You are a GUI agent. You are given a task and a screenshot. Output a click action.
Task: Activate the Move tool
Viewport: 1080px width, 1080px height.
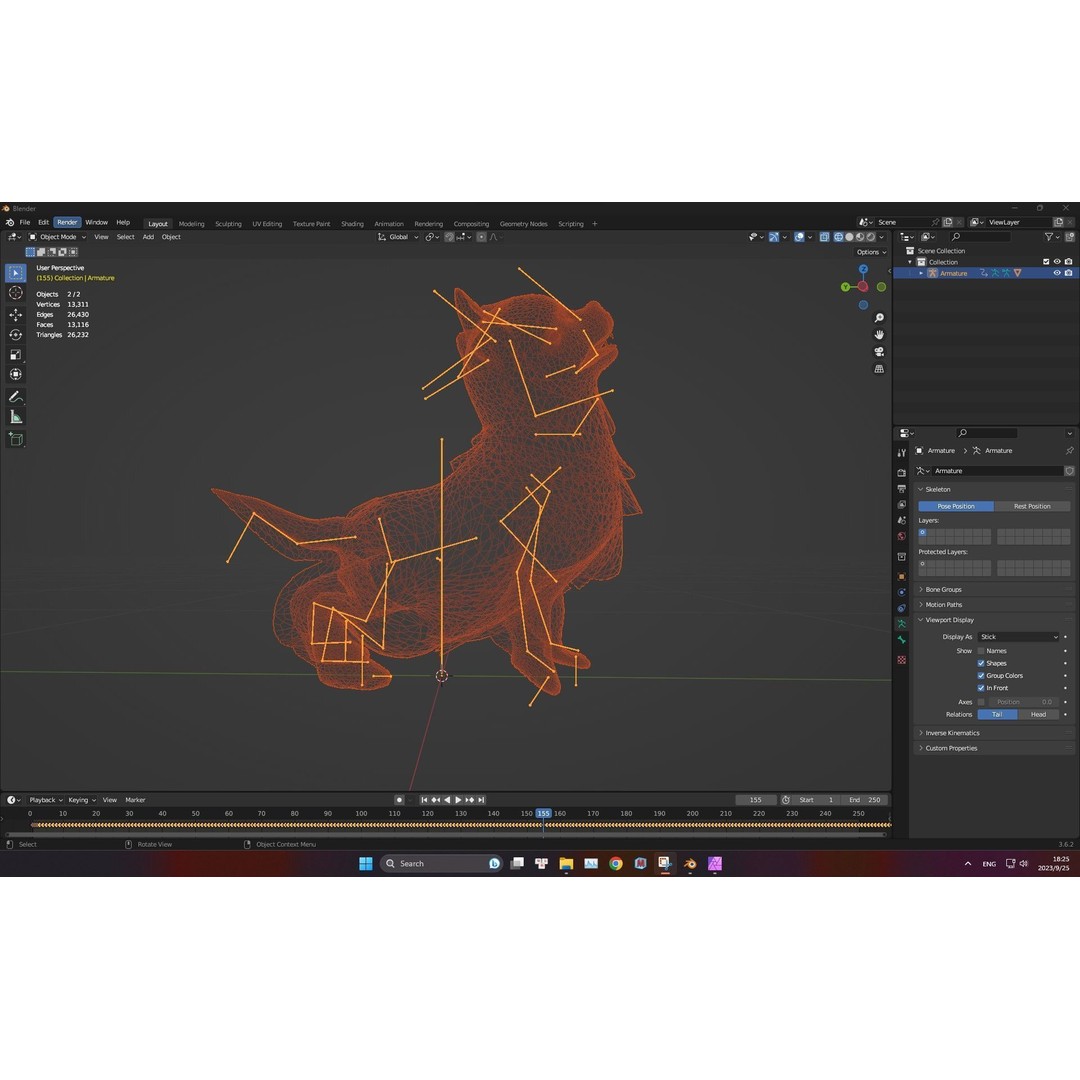tap(15, 315)
